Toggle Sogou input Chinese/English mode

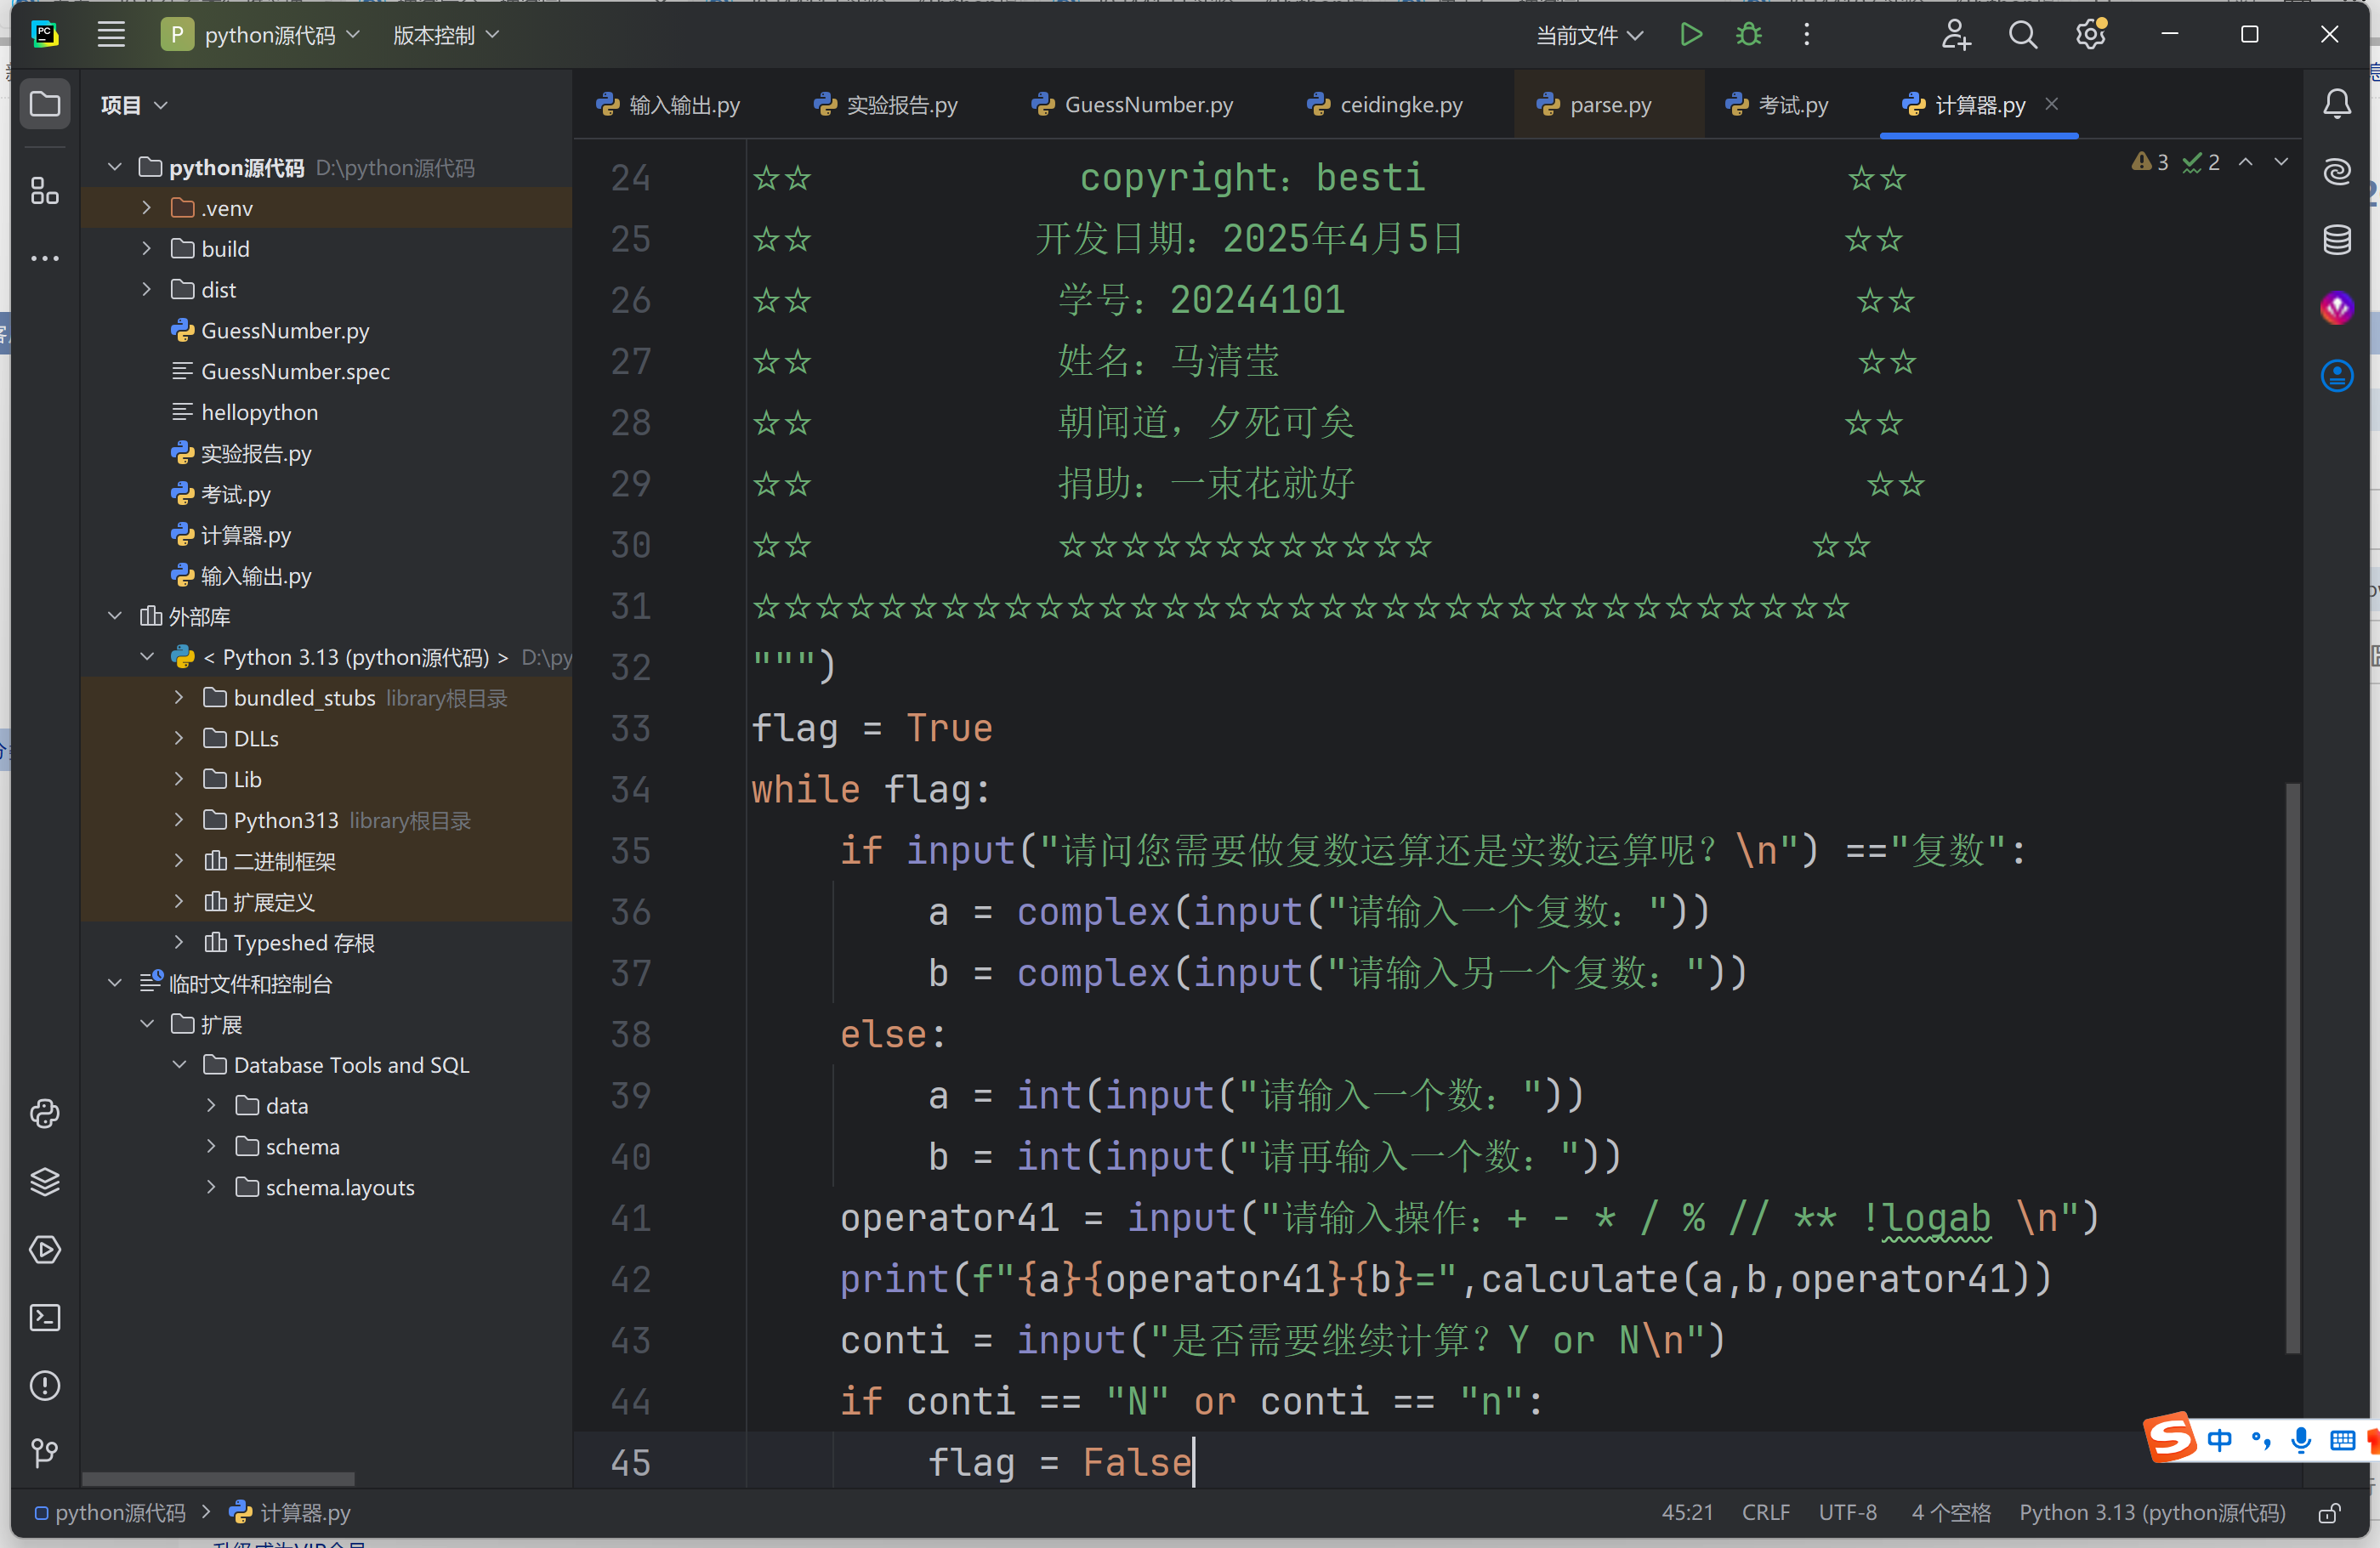pos(2219,1440)
